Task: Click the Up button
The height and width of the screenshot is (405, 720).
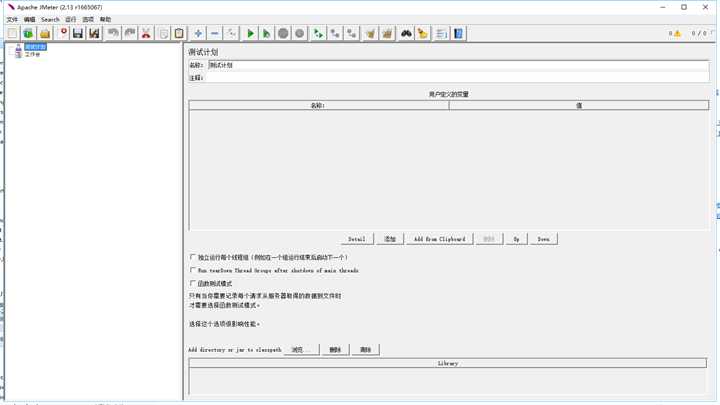Action: click(517, 239)
